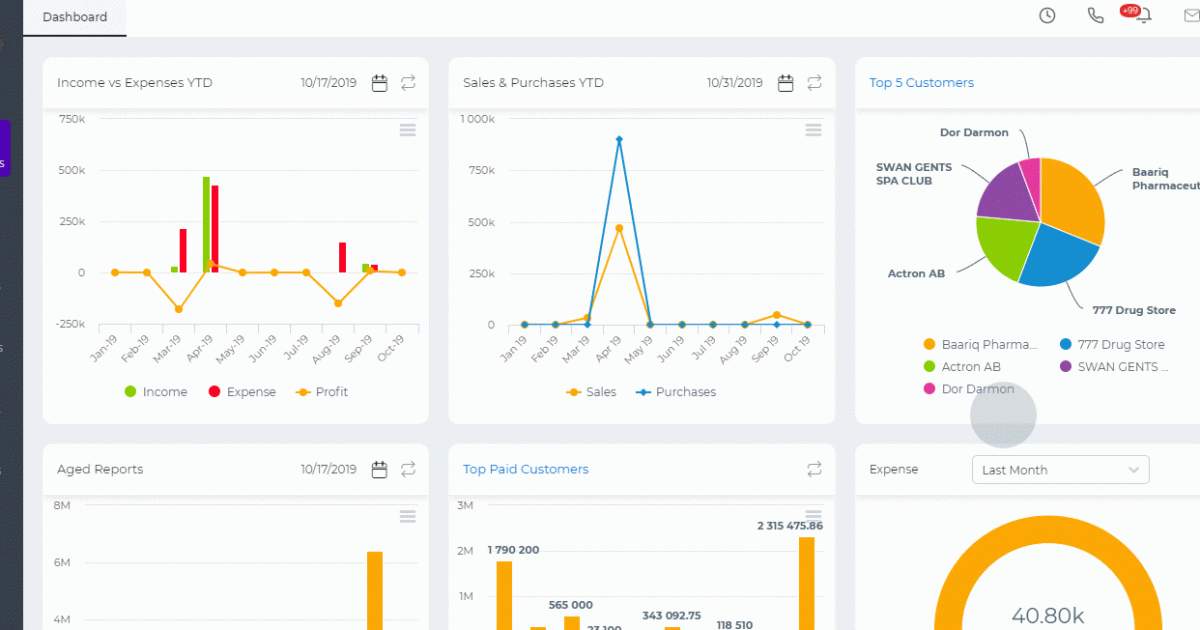The image size is (1200, 630).
Task: Toggle Purchases series in chart legend
Action: (x=676, y=392)
